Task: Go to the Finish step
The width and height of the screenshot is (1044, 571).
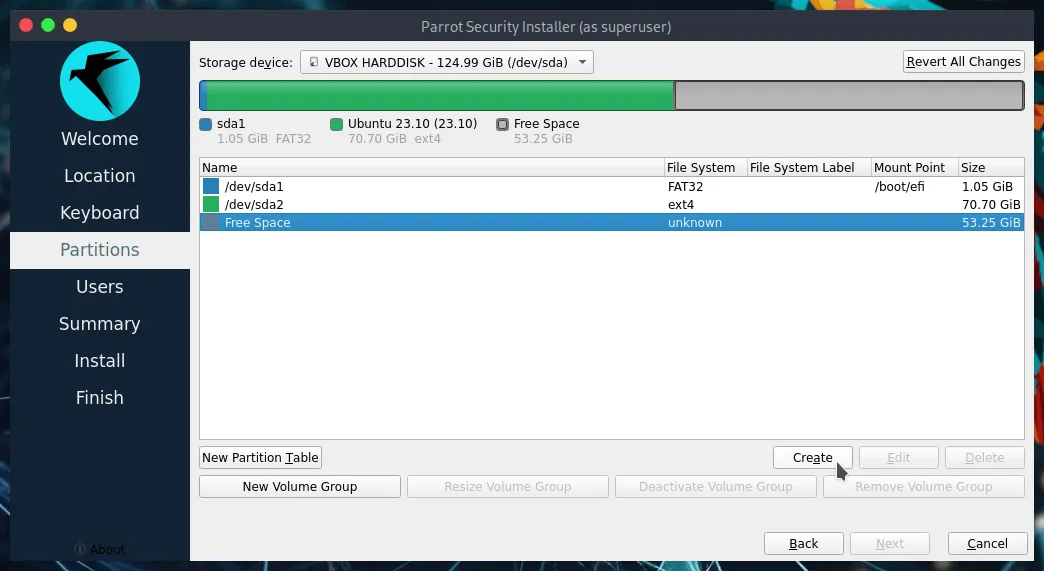Action: [100, 398]
